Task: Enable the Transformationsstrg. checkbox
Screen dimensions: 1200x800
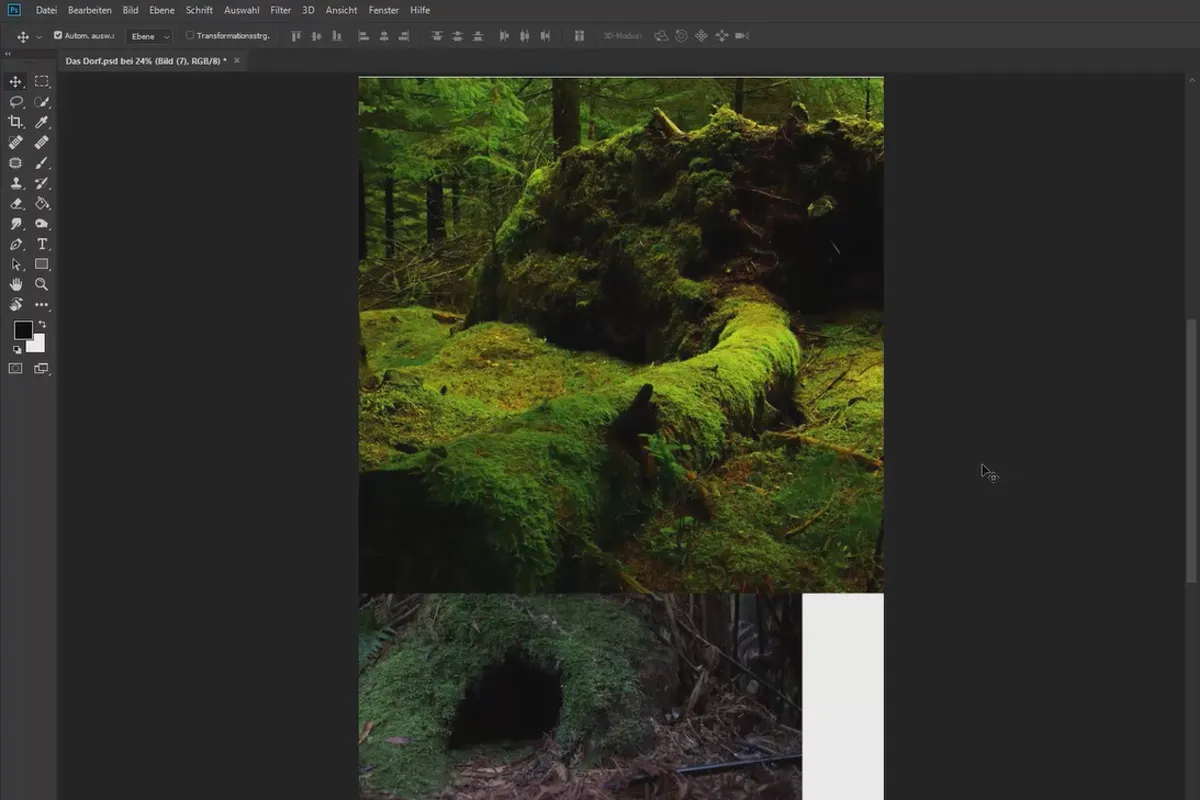Action: (190, 36)
